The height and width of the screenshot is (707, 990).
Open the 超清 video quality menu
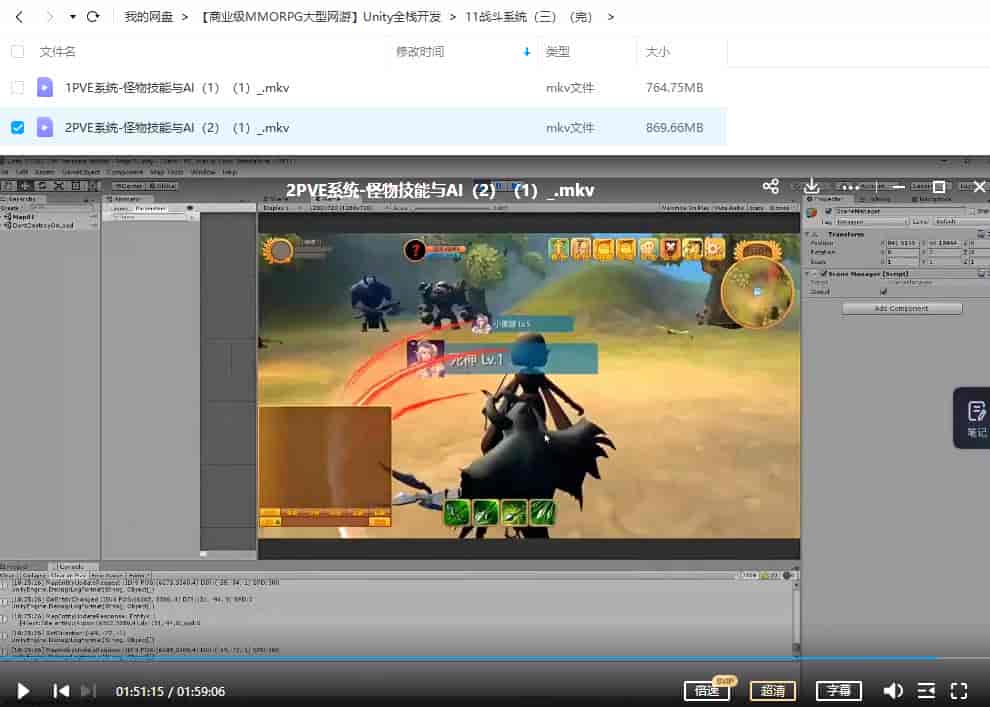(x=773, y=690)
